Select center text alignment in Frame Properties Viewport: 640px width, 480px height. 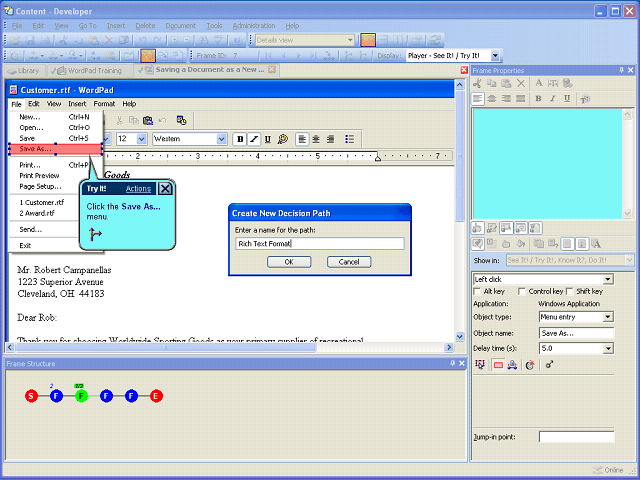coord(492,98)
